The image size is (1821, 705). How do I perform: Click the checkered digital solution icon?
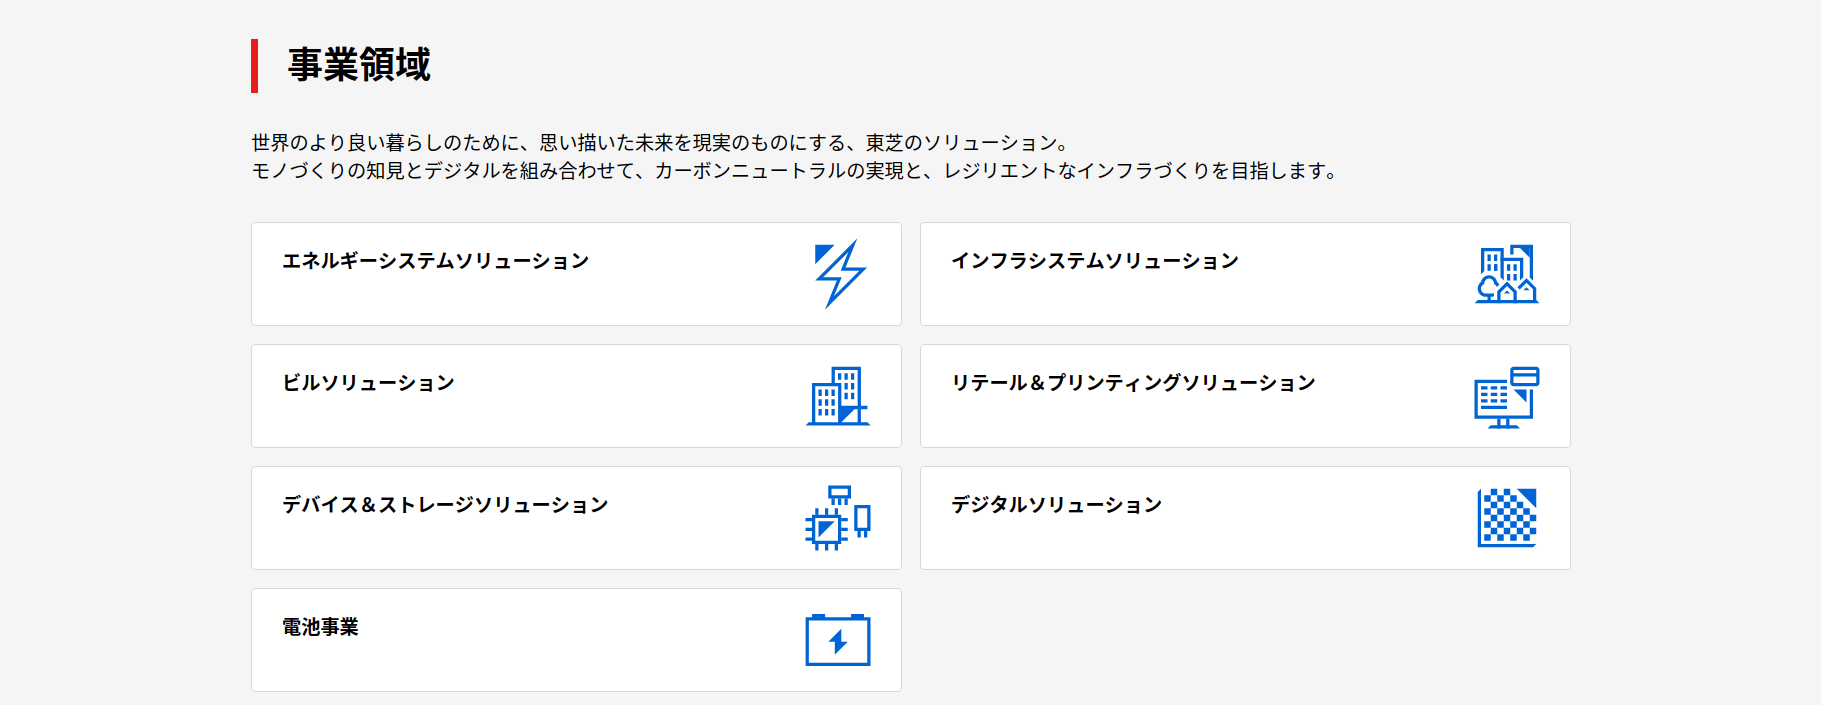pos(1506,518)
